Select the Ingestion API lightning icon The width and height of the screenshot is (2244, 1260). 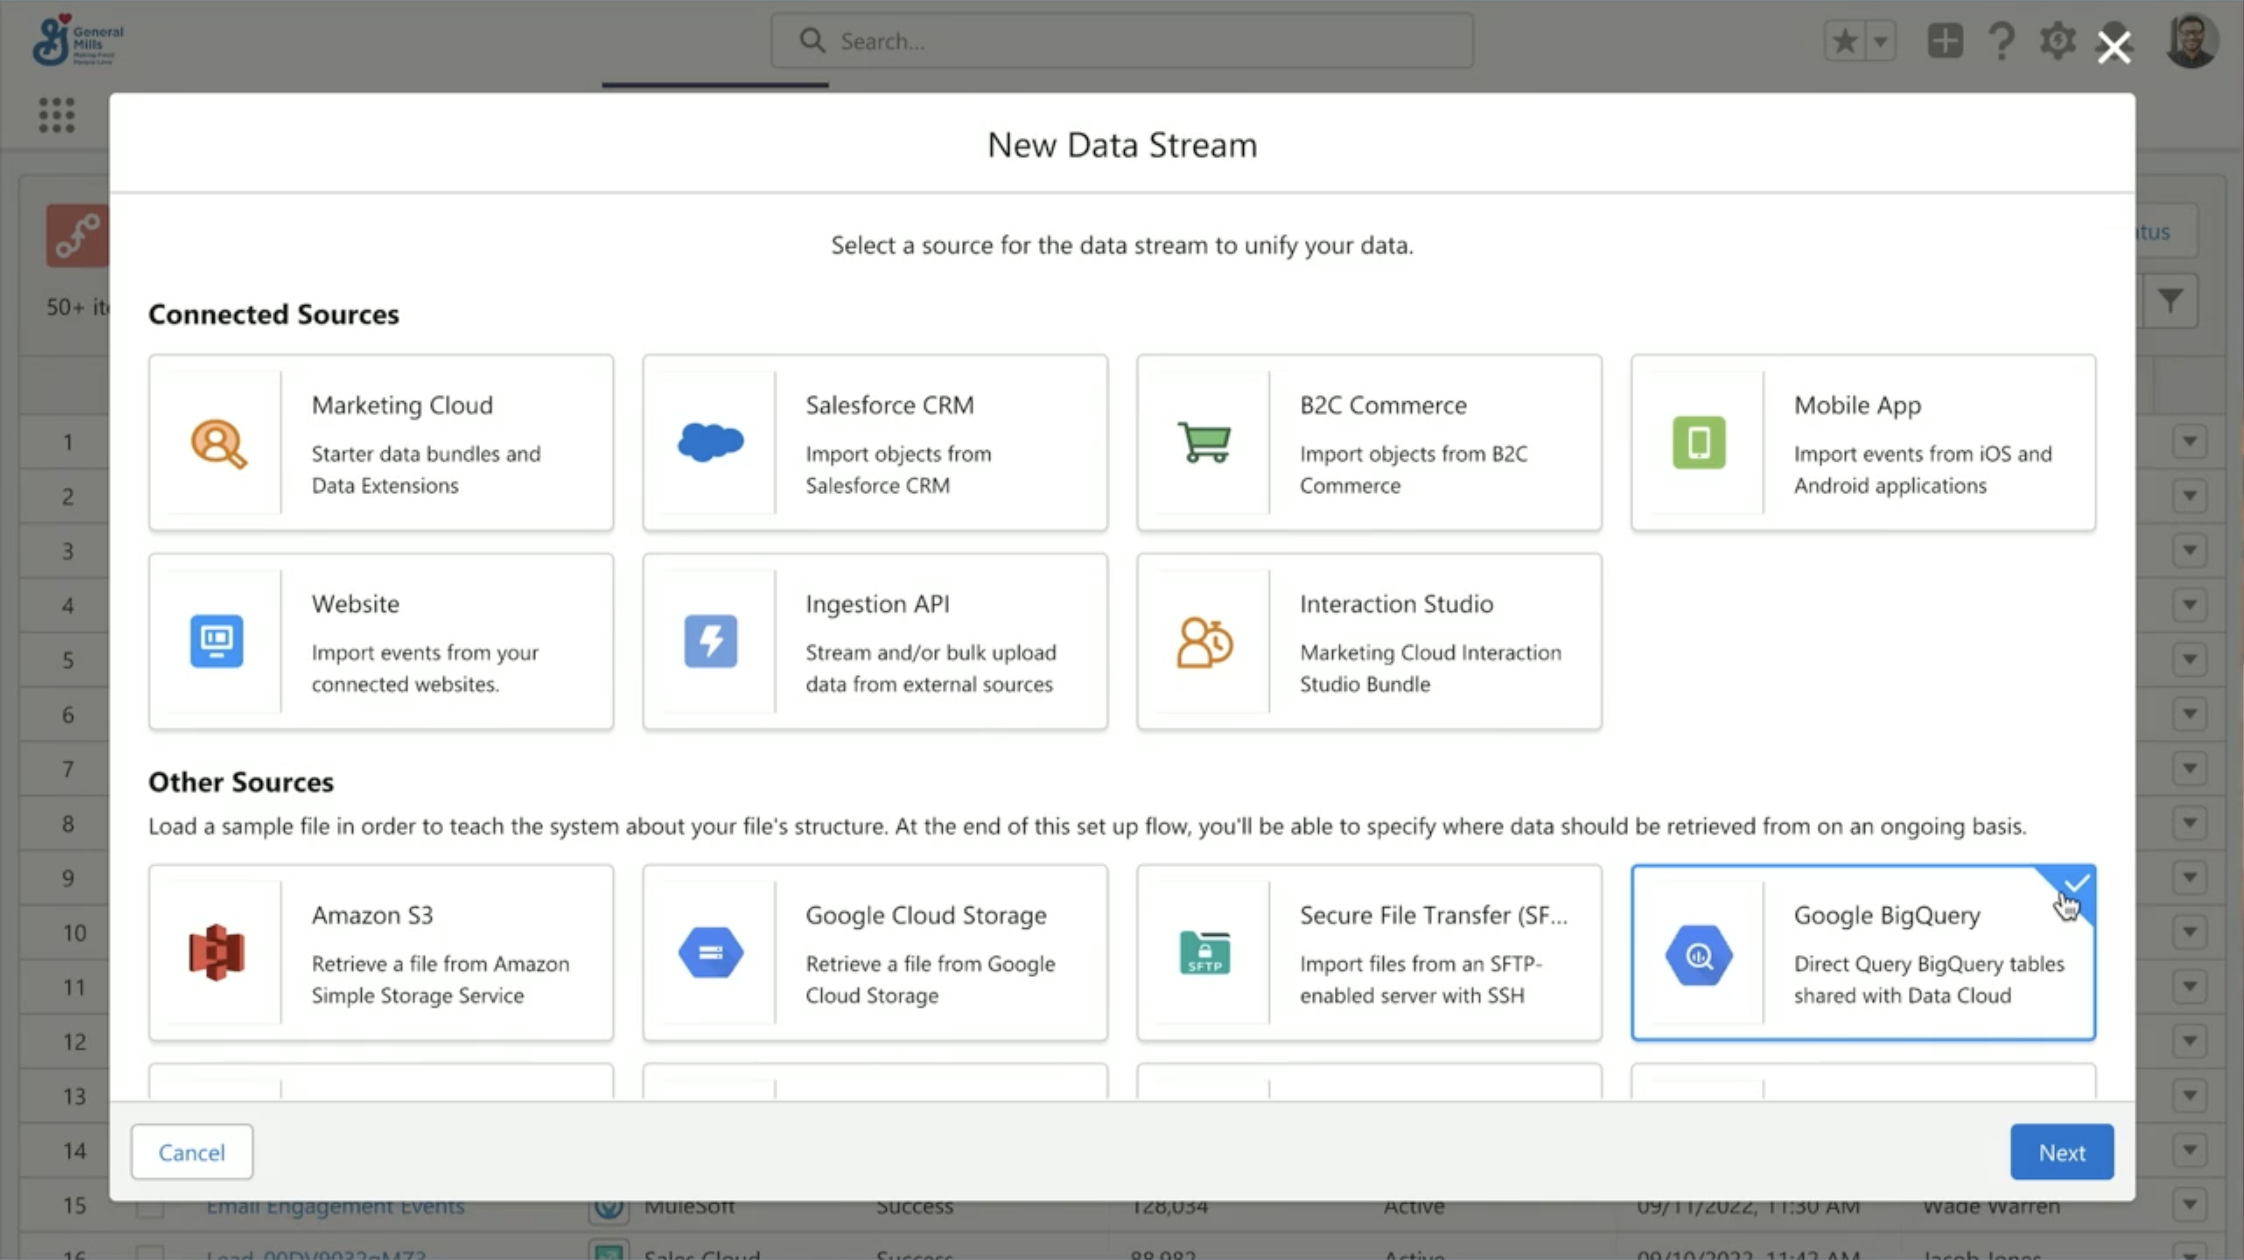click(x=710, y=641)
